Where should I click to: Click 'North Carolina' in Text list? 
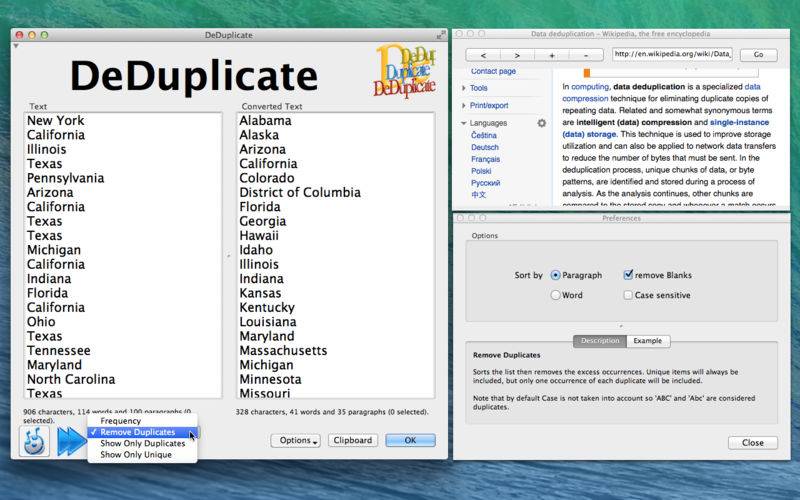[71, 379]
